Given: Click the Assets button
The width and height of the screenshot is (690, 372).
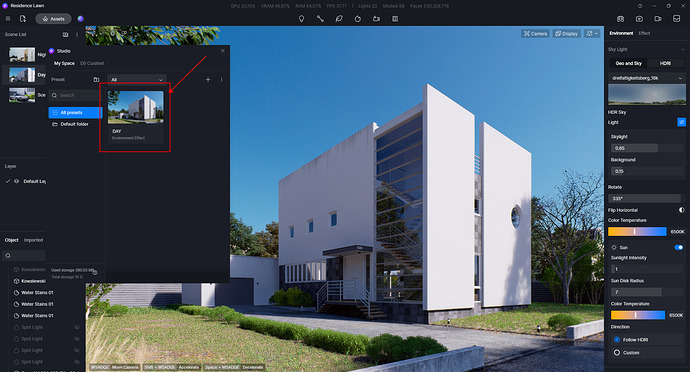Looking at the screenshot, I should click(53, 19).
